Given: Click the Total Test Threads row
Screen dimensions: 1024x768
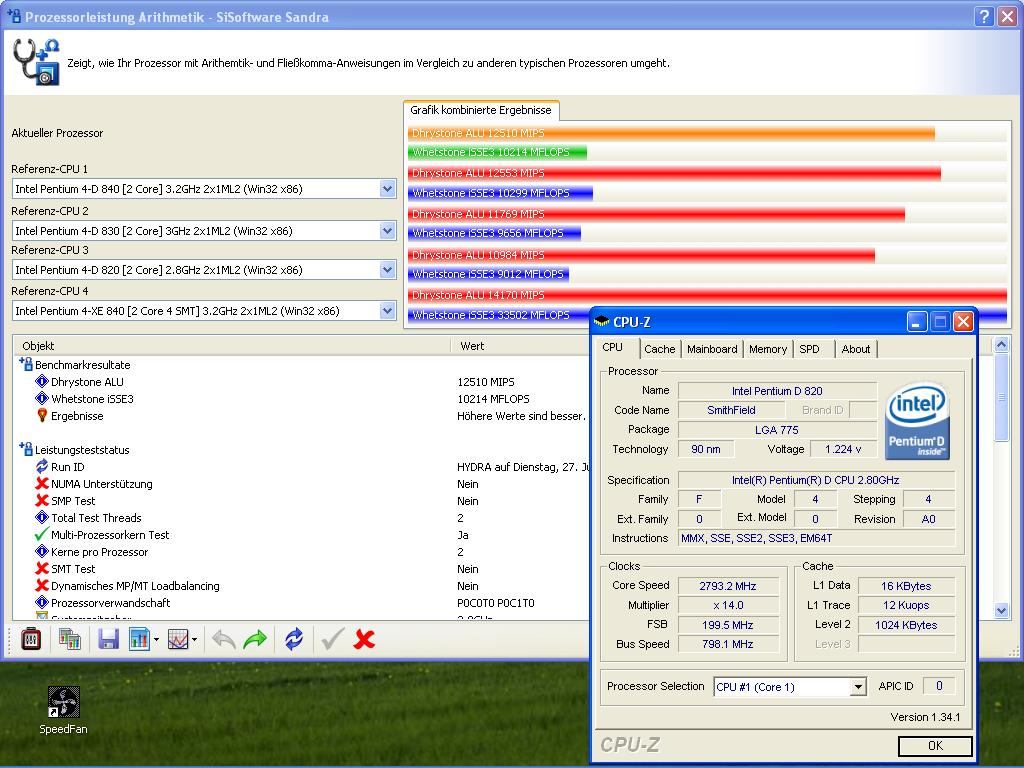Looking at the screenshot, I should [x=300, y=518].
